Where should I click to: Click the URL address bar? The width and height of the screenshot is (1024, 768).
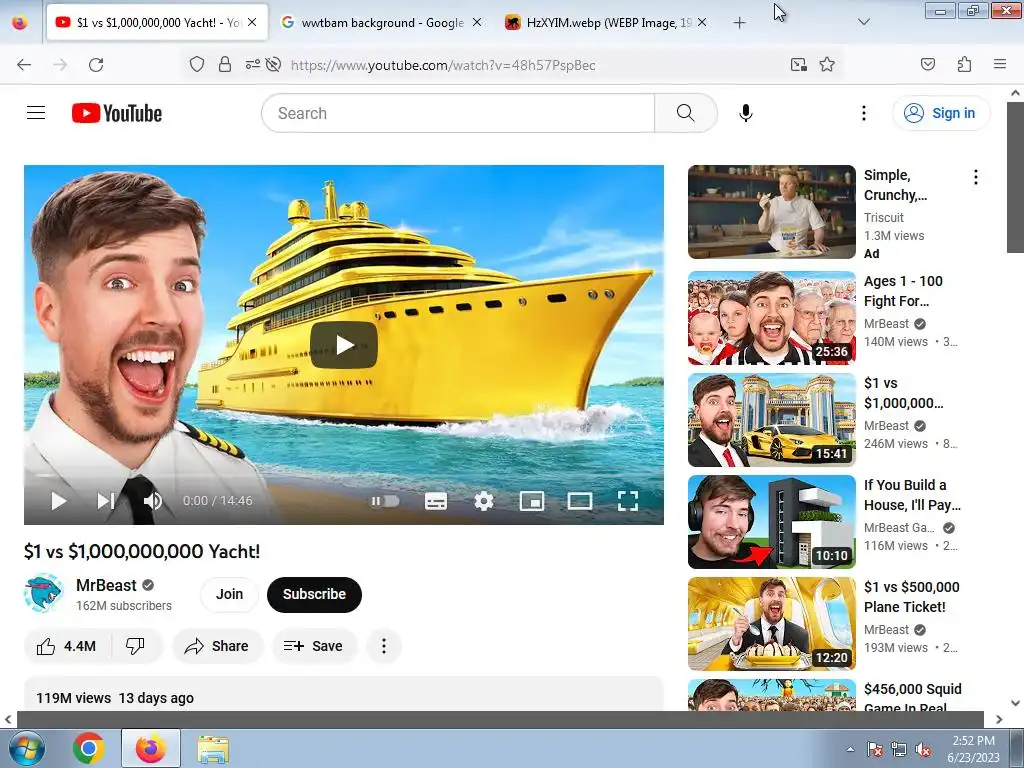click(536, 65)
